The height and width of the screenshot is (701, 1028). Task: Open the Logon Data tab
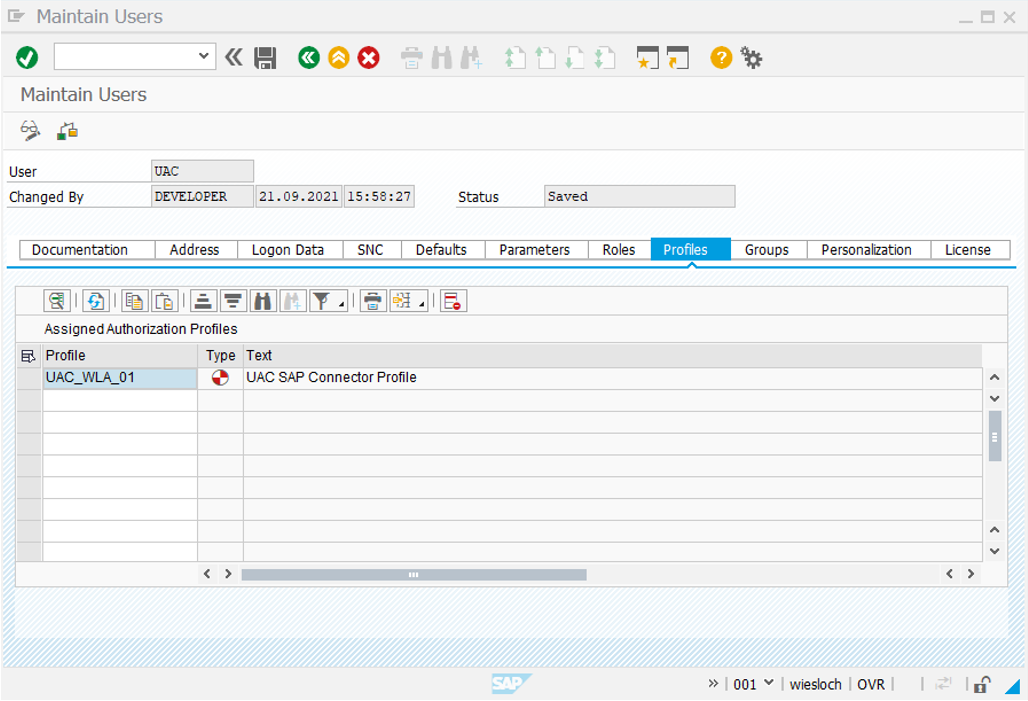coord(287,250)
